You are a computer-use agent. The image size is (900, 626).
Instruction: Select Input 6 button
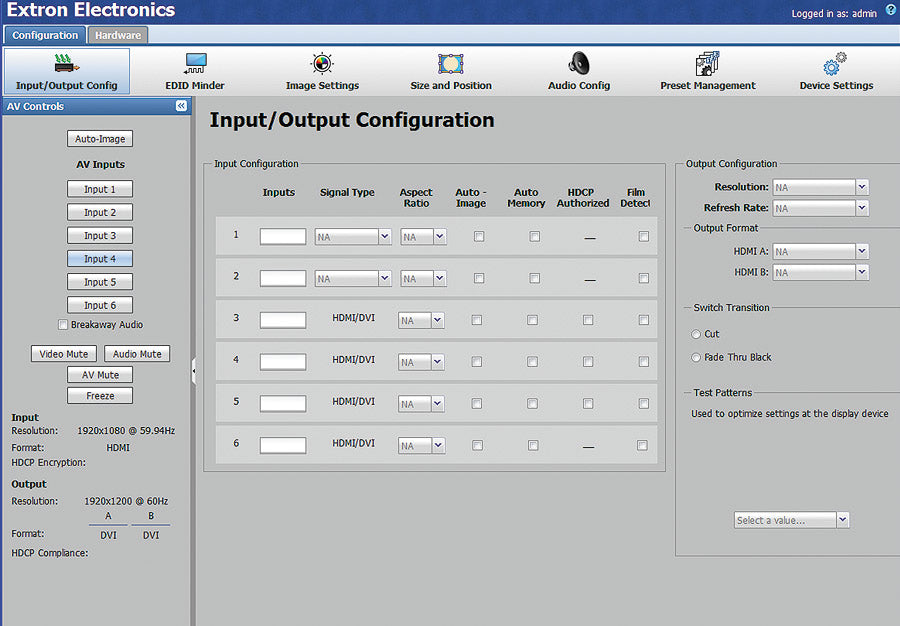(x=100, y=305)
